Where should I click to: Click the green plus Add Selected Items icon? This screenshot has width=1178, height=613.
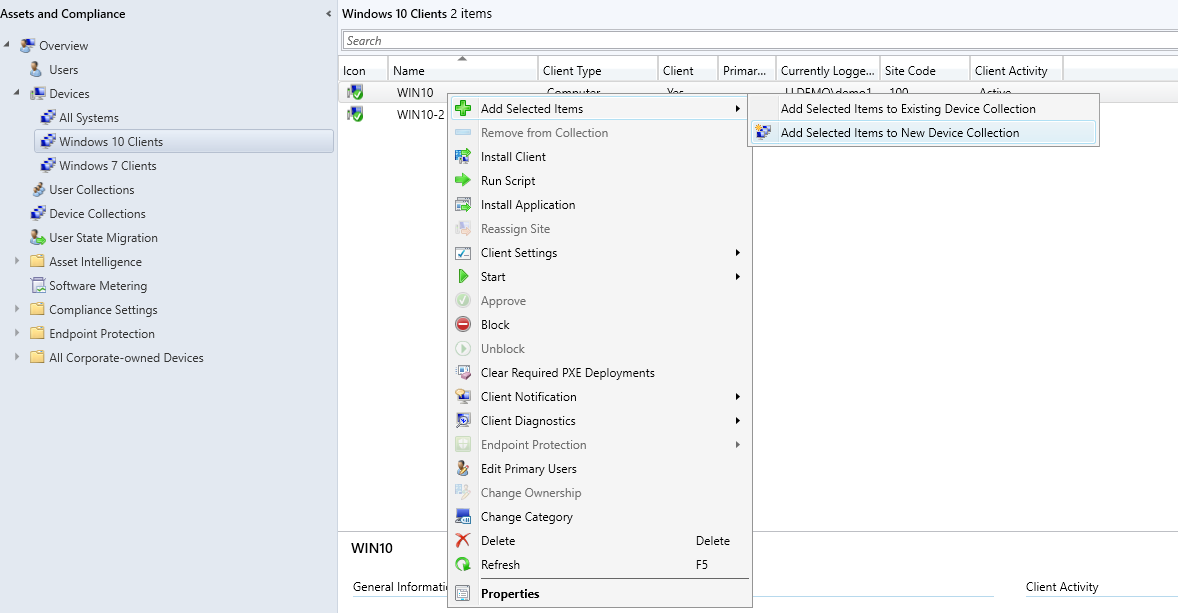tap(463, 108)
